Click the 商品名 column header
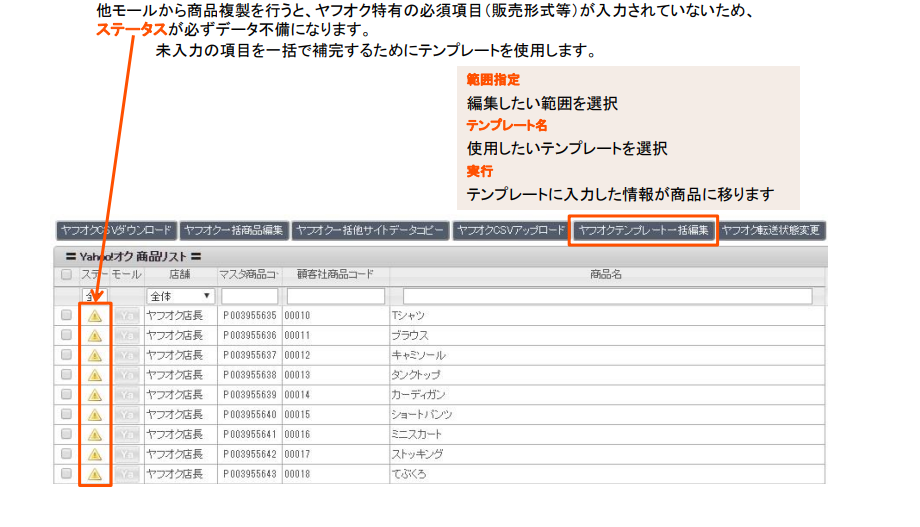 [x=606, y=274]
